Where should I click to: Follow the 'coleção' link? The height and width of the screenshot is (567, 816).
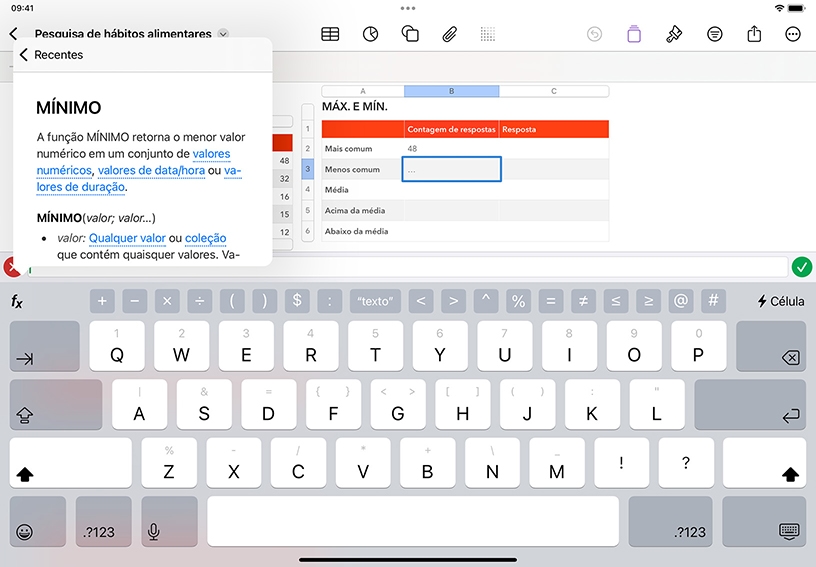tap(206, 238)
